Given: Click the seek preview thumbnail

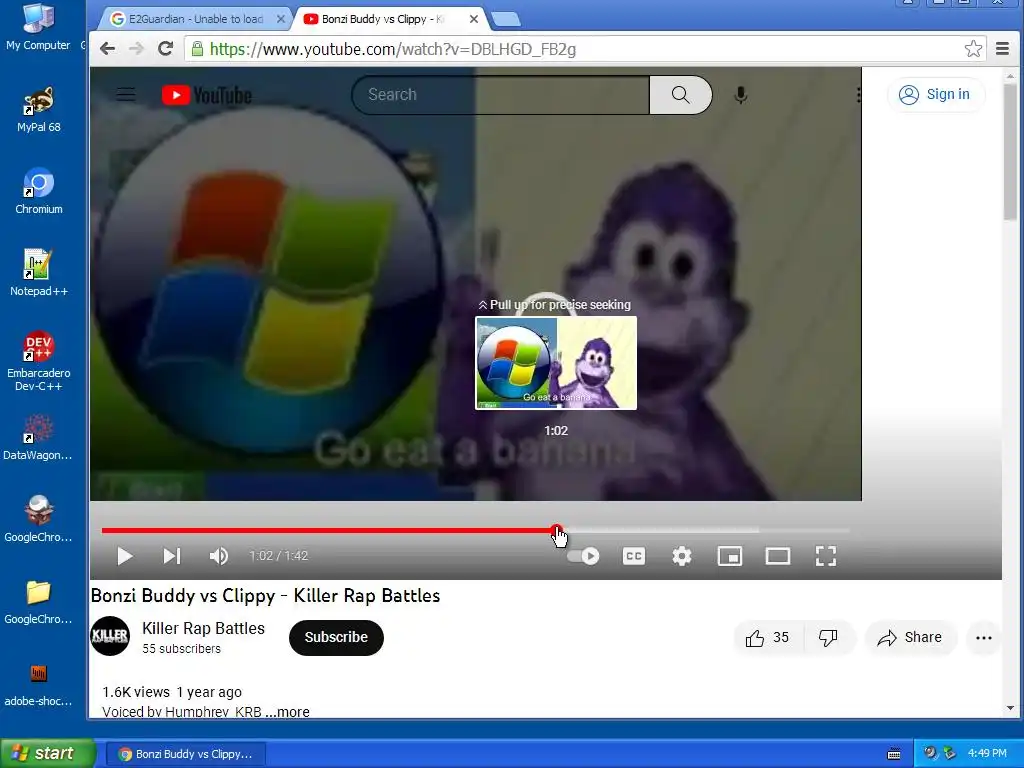Looking at the screenshot, I should coord(556,363).
